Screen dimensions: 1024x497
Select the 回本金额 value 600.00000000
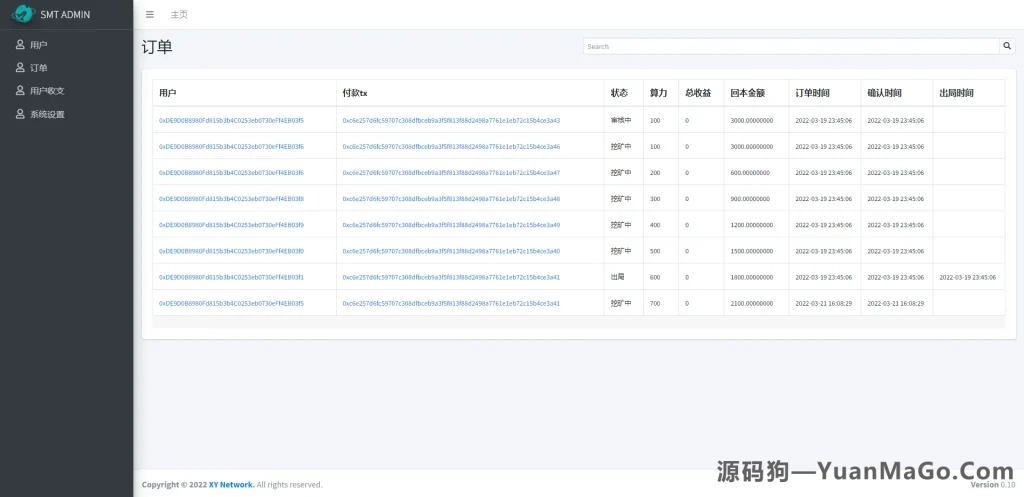pos(750,172)
